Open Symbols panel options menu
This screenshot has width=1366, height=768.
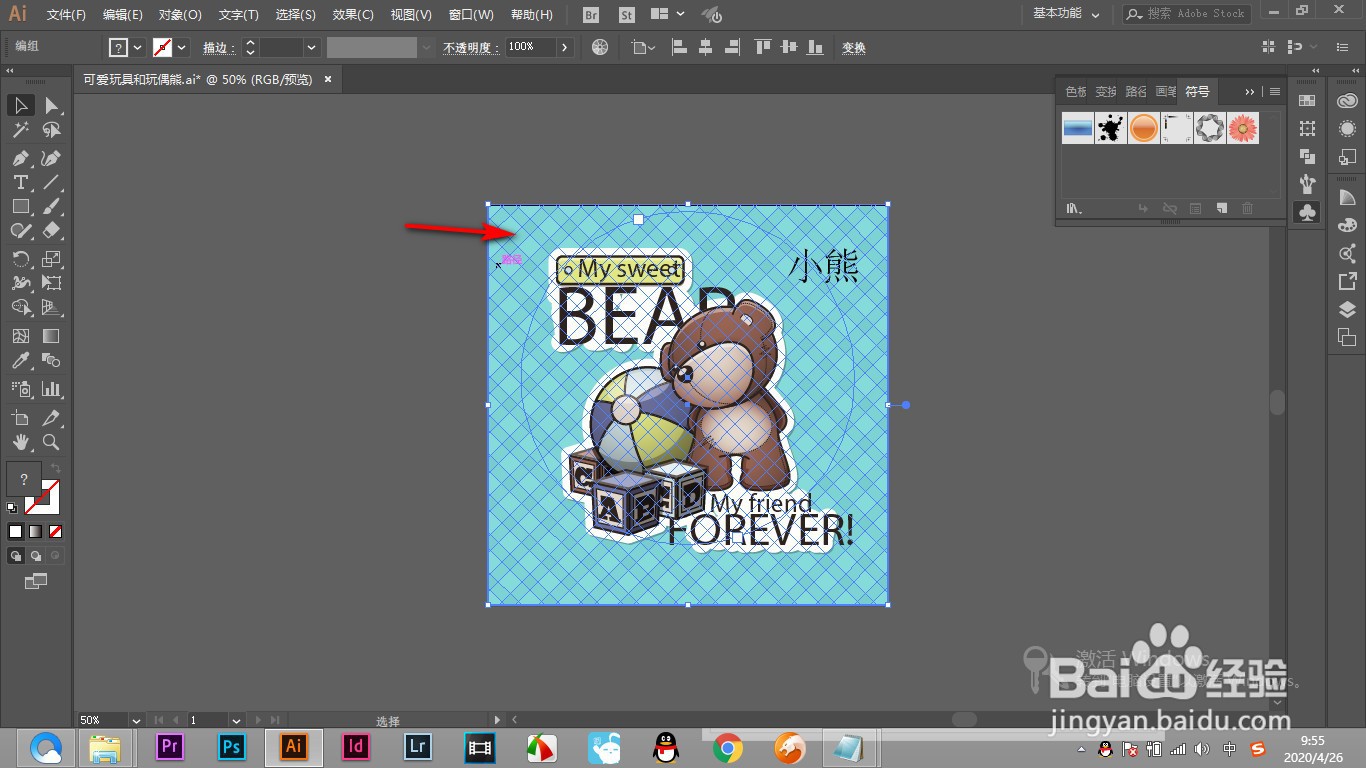pyautogui.click(x=1275, y=91)
